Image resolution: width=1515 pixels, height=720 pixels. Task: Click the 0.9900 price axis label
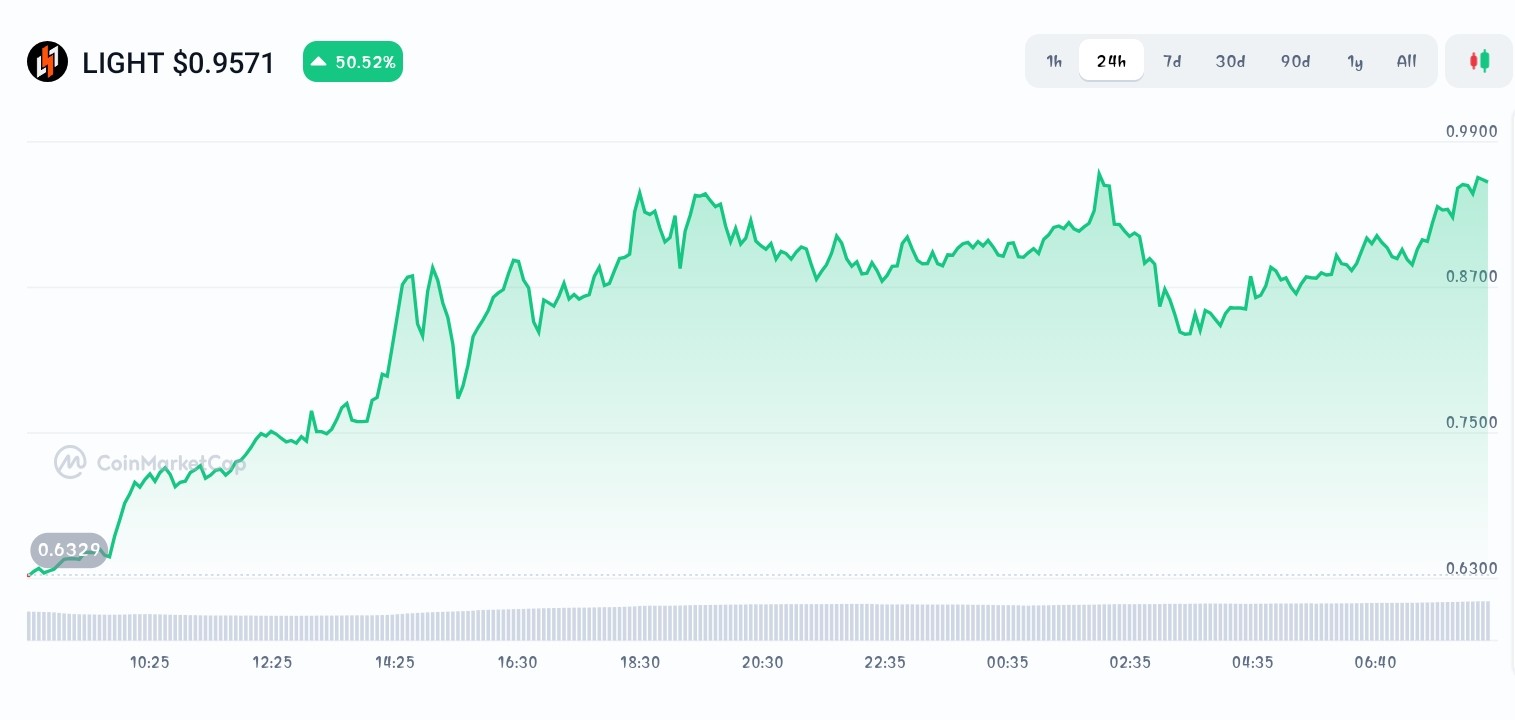[1471, 131]
